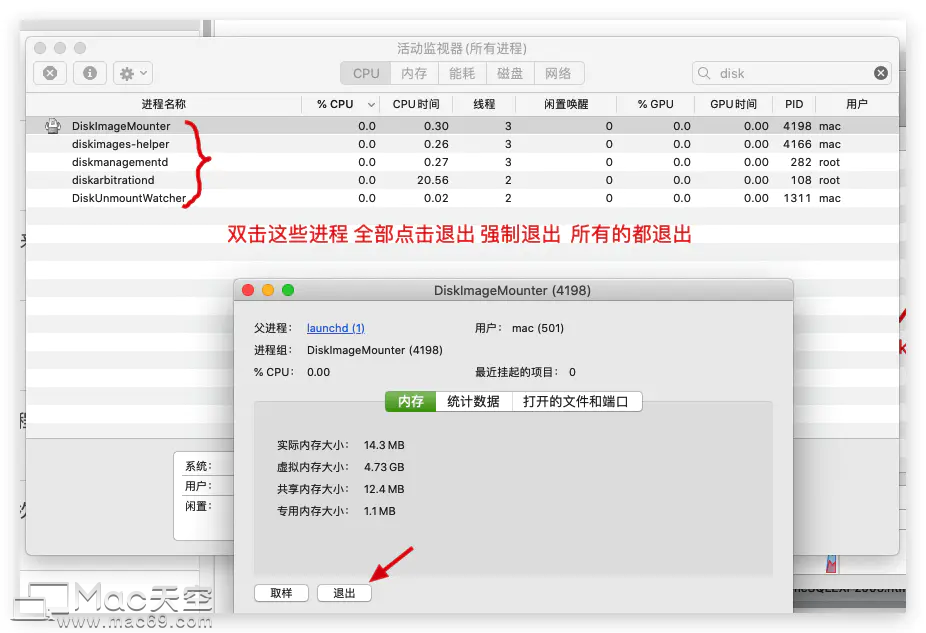The height and width of the screenshot is (633, 926).
Task: Select the diskimages-helper process row
Action: [x=462, y=144]
